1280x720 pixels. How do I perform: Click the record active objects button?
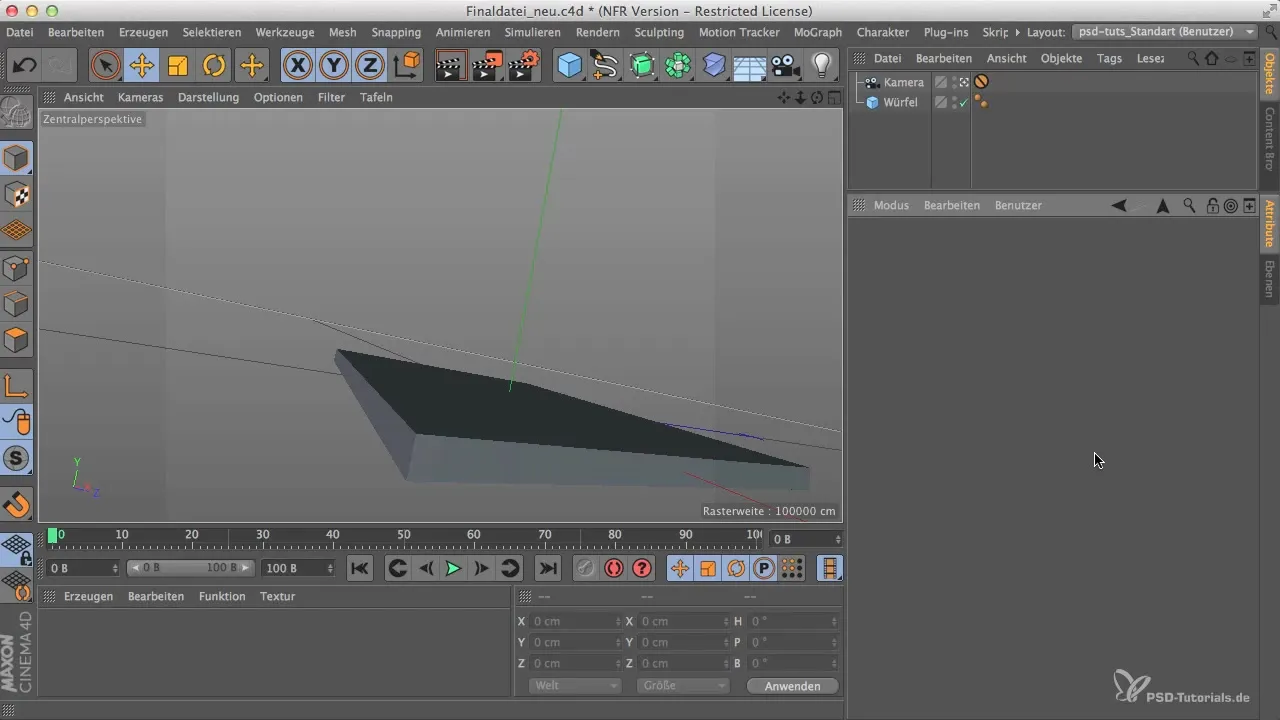pos(585,568)
